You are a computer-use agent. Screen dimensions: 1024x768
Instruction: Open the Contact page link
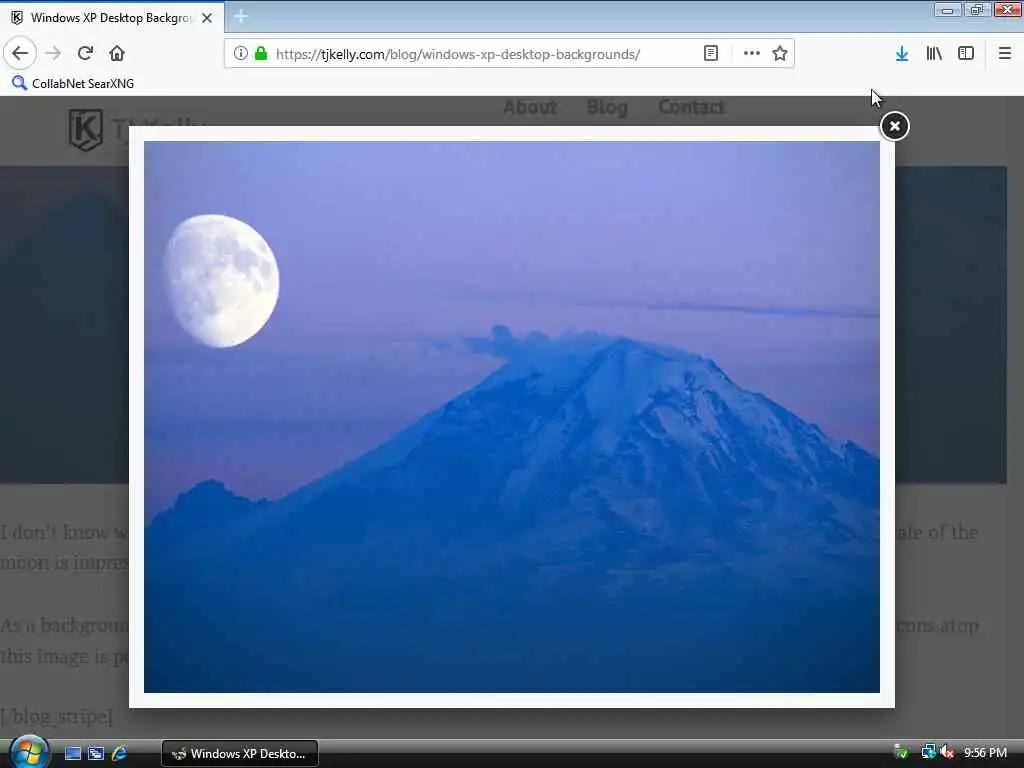click(x=692, y=107)
